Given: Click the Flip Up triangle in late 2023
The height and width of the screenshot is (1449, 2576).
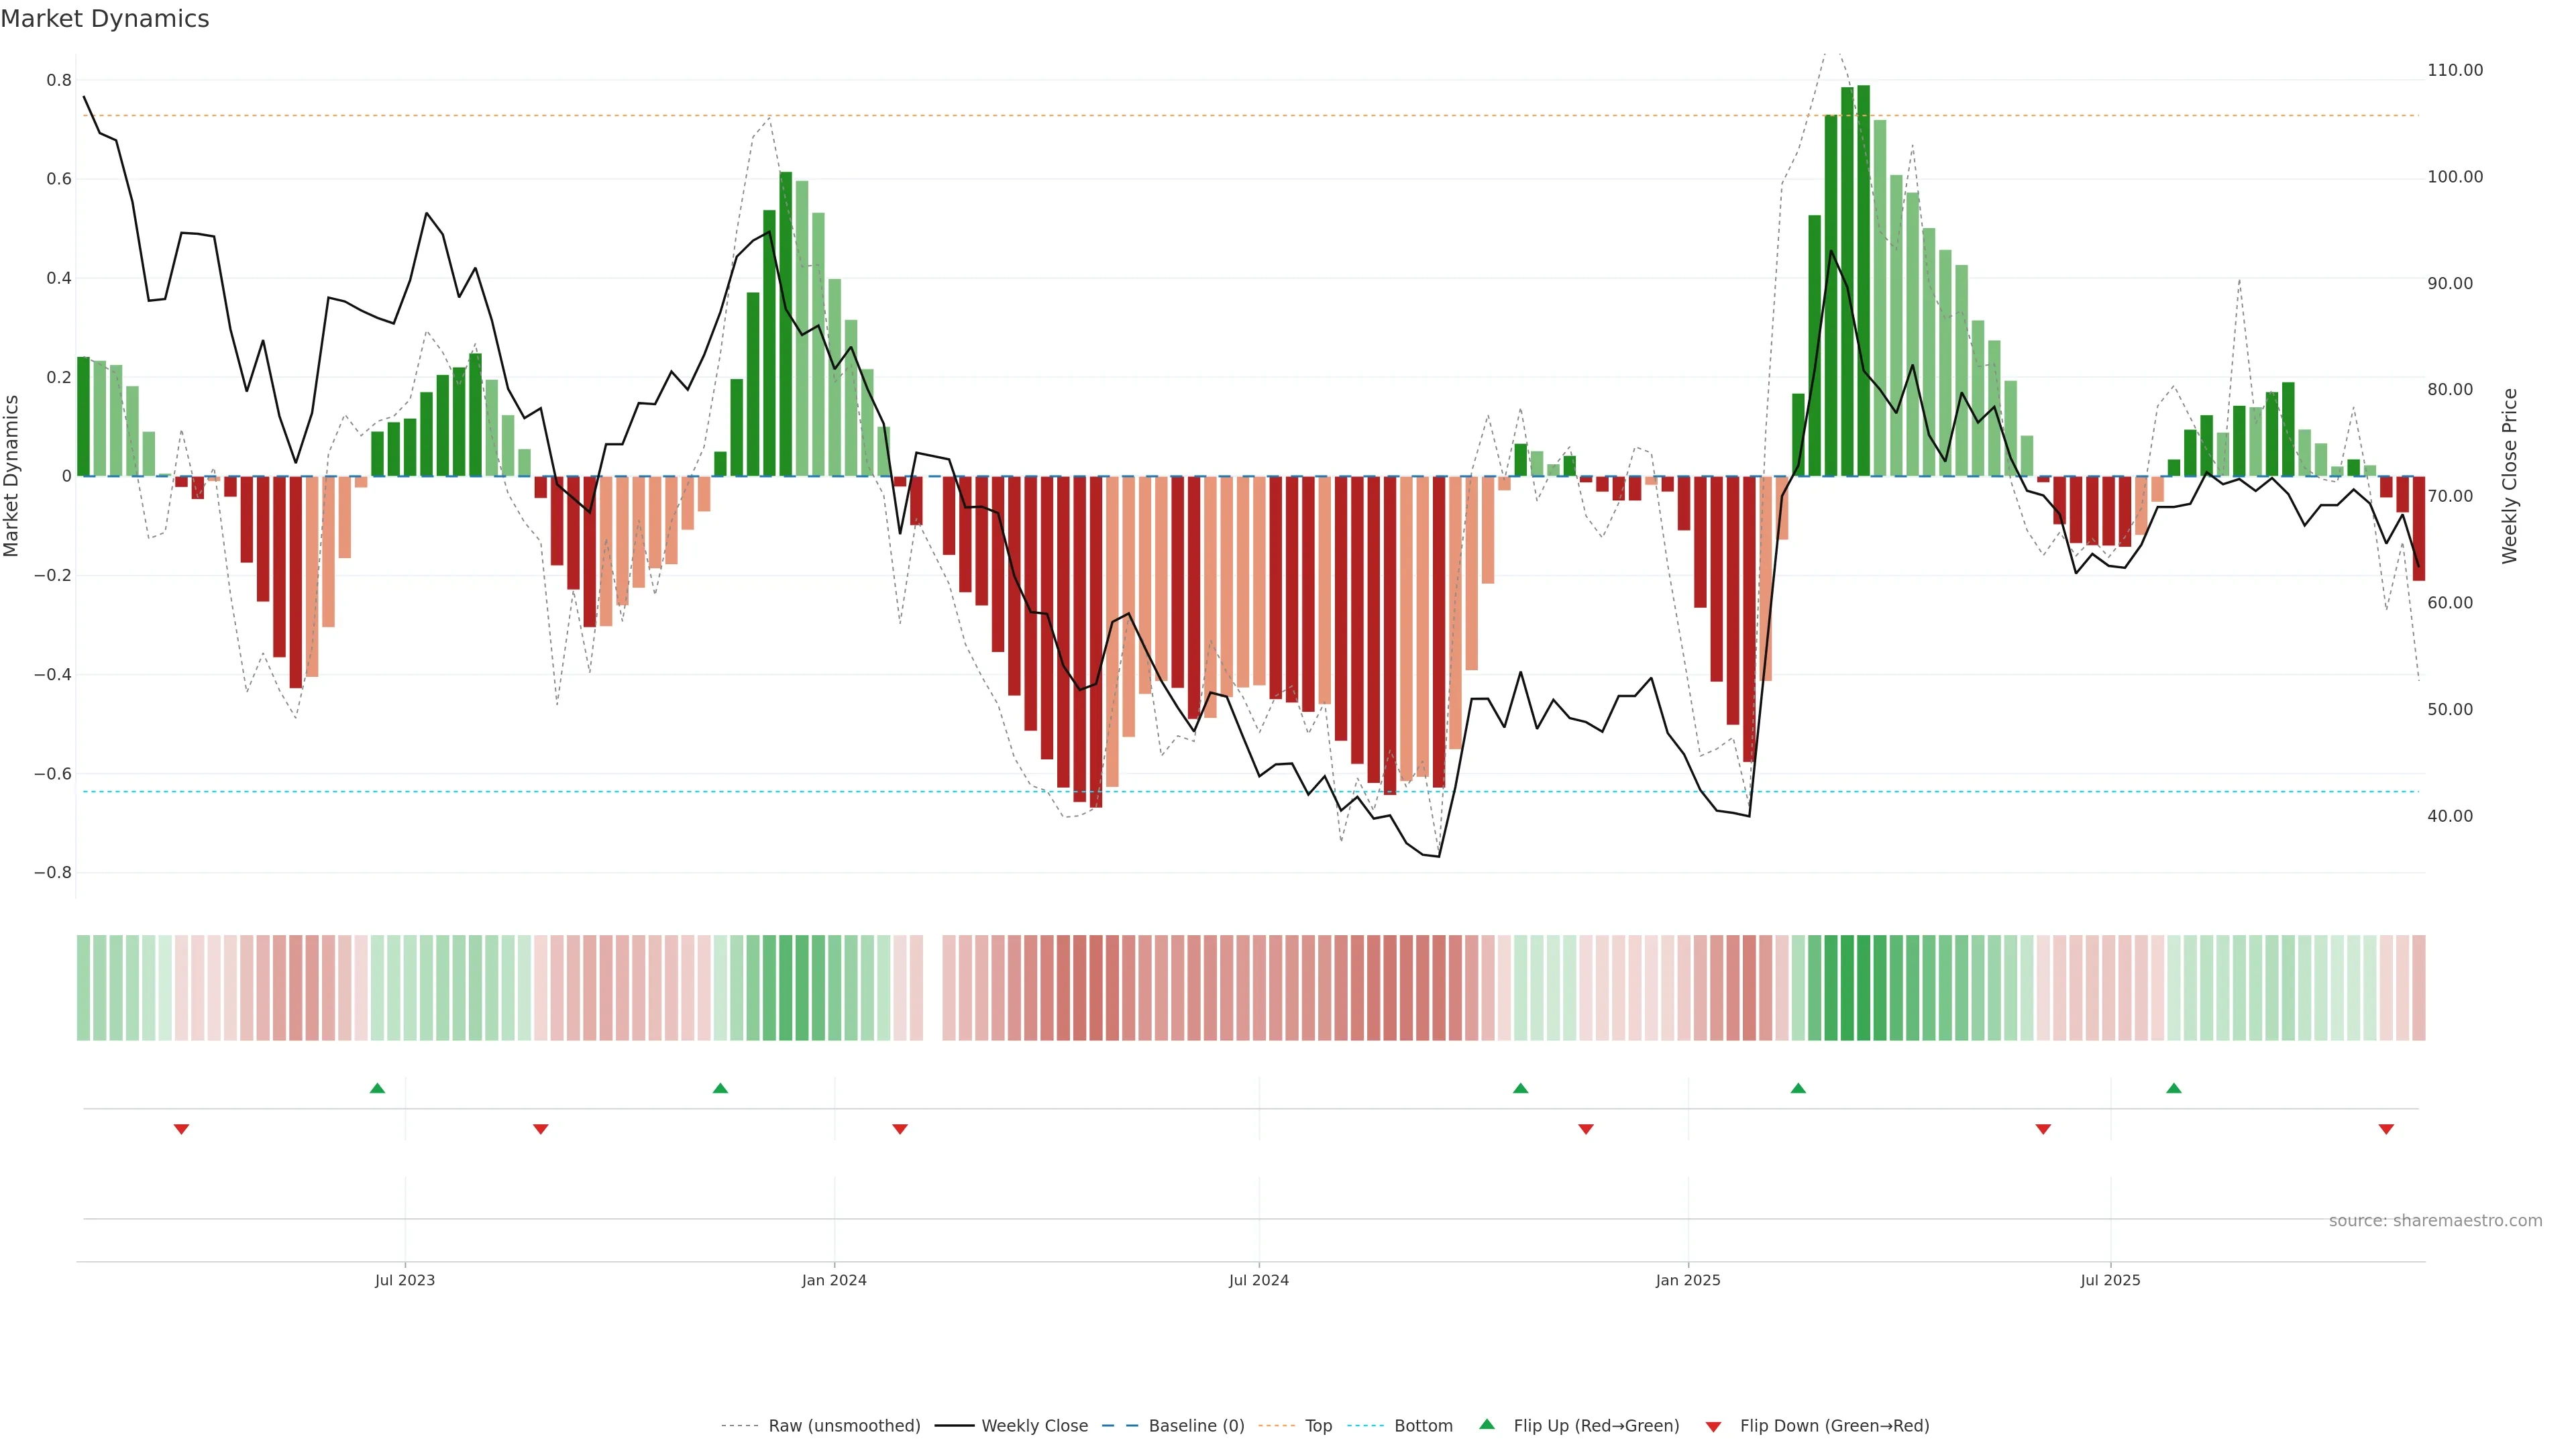Looking at the screenshot, I should [720, 1088].
